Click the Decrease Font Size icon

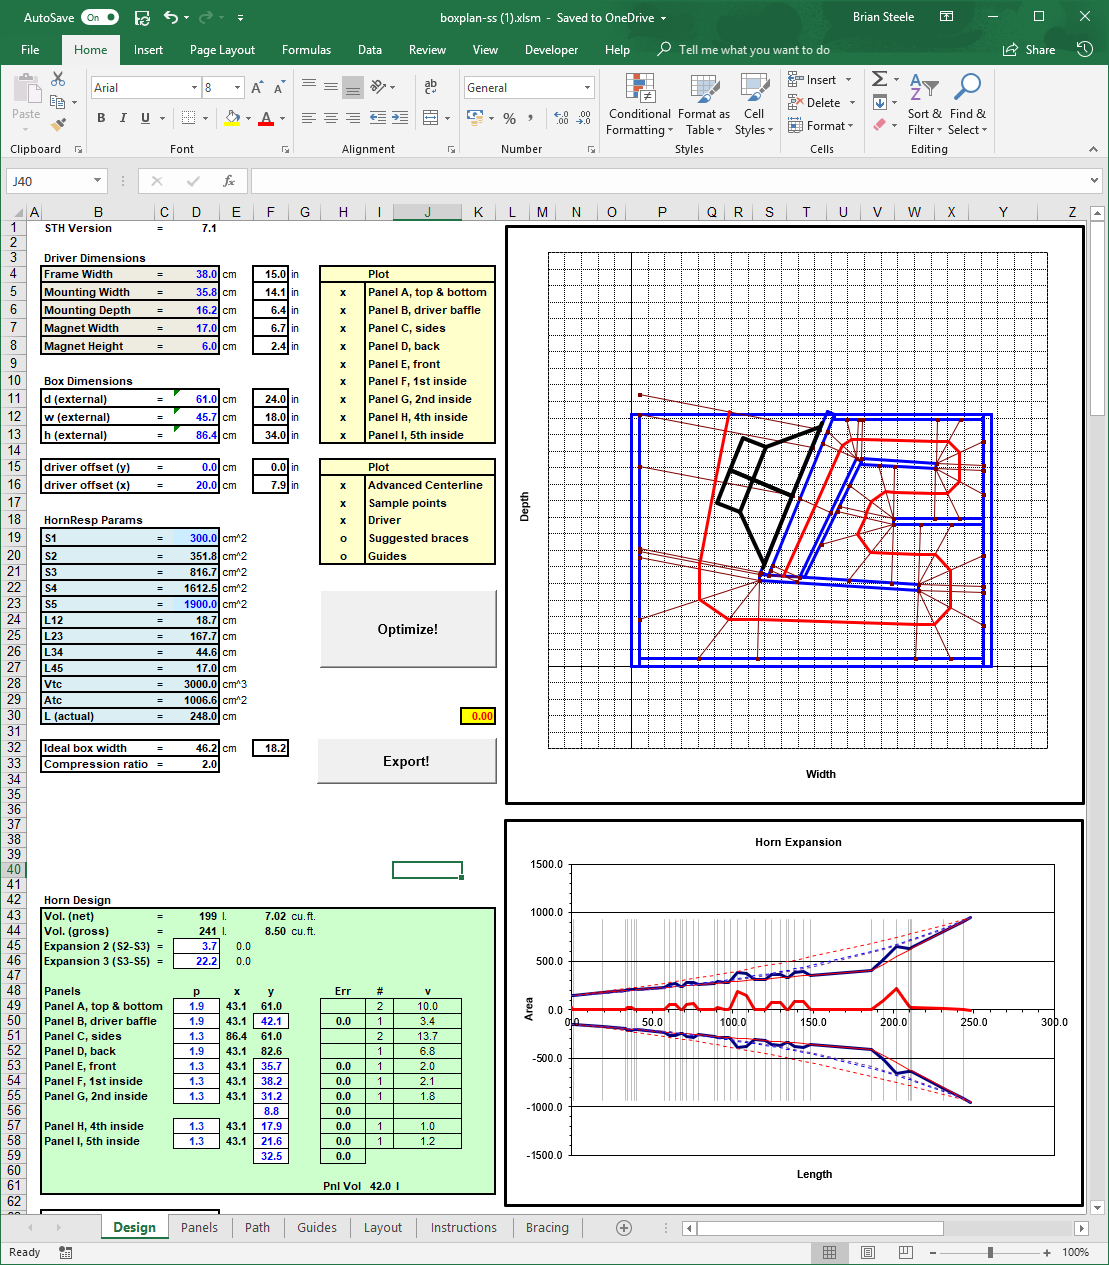pyautogui.click(x=279, y=88)
